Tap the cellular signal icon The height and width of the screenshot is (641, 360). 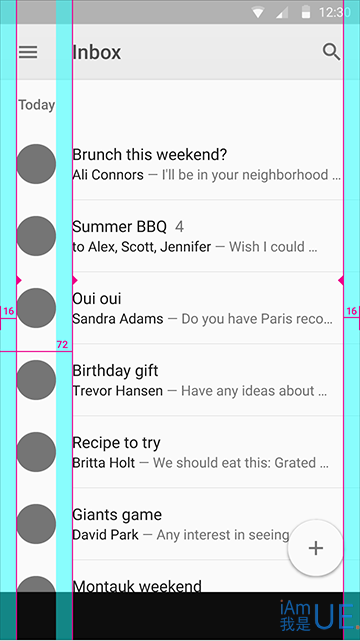point(282,12)
